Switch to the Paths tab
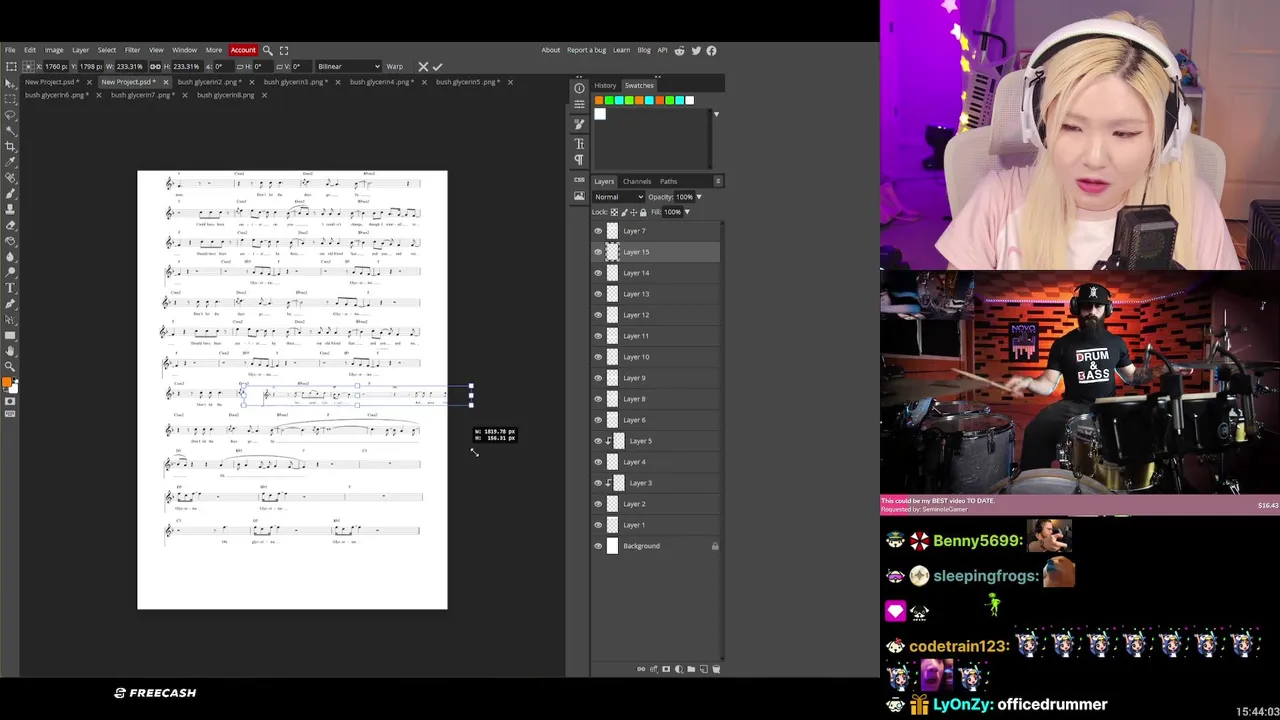 click(x=668, y=181)
